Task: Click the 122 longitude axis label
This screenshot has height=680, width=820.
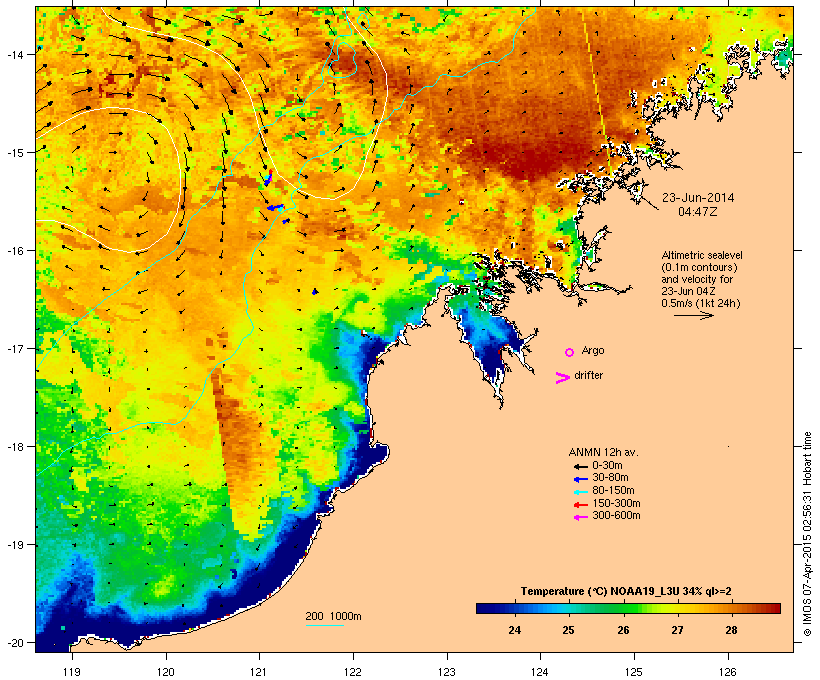Action: point(353,672)
